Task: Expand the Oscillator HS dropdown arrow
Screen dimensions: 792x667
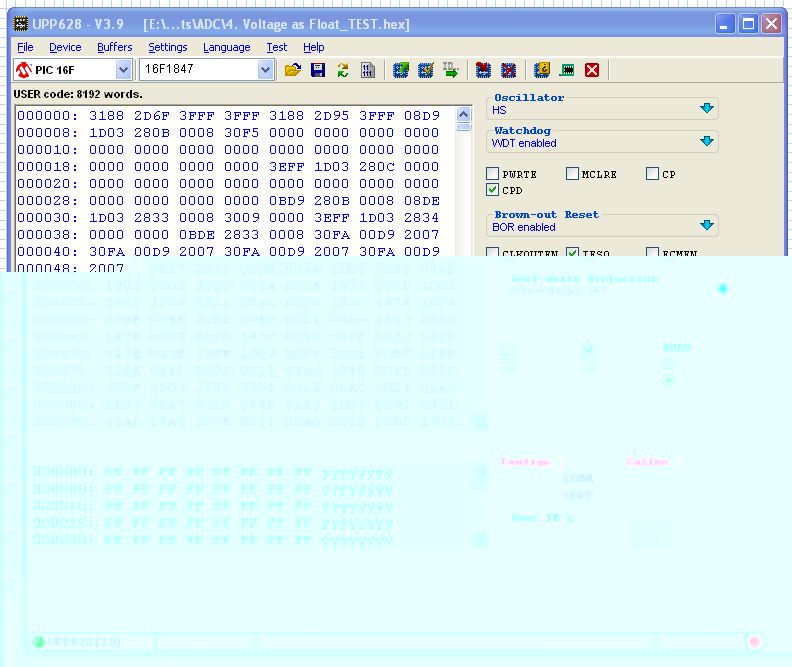Action: pyautogui.click(x=707, y=108)
